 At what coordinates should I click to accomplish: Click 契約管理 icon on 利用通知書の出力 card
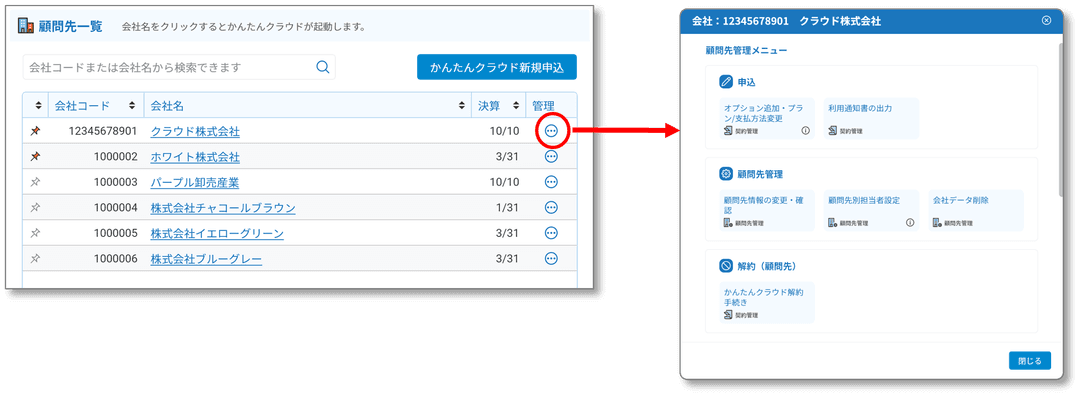pos(832,131)
